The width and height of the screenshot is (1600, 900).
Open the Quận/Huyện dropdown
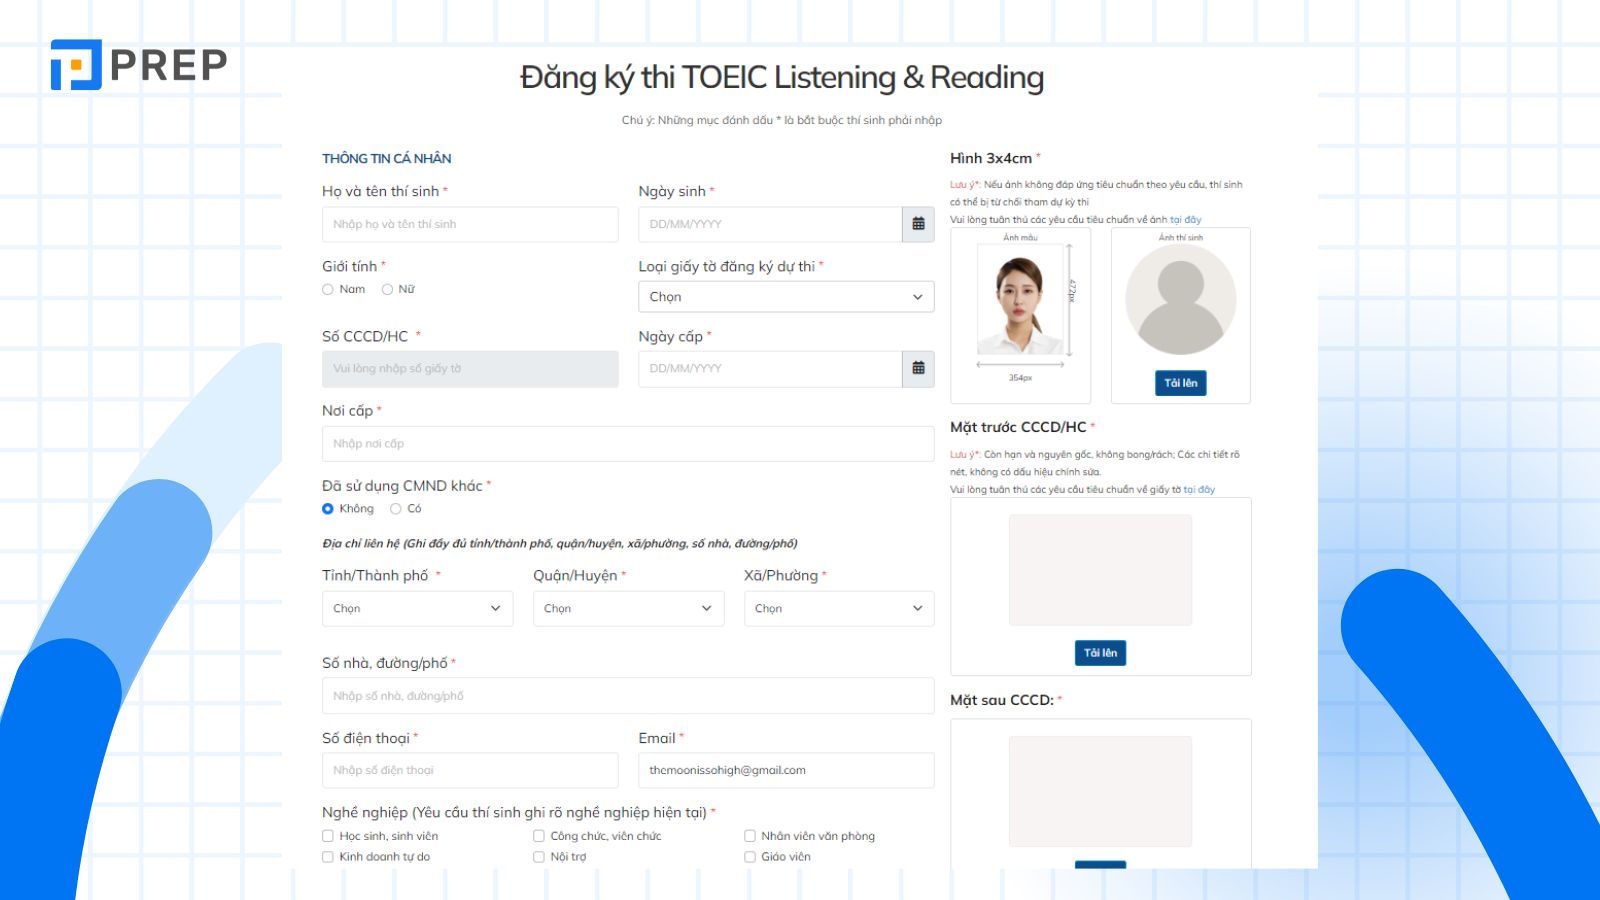click(x=628, y=608)
